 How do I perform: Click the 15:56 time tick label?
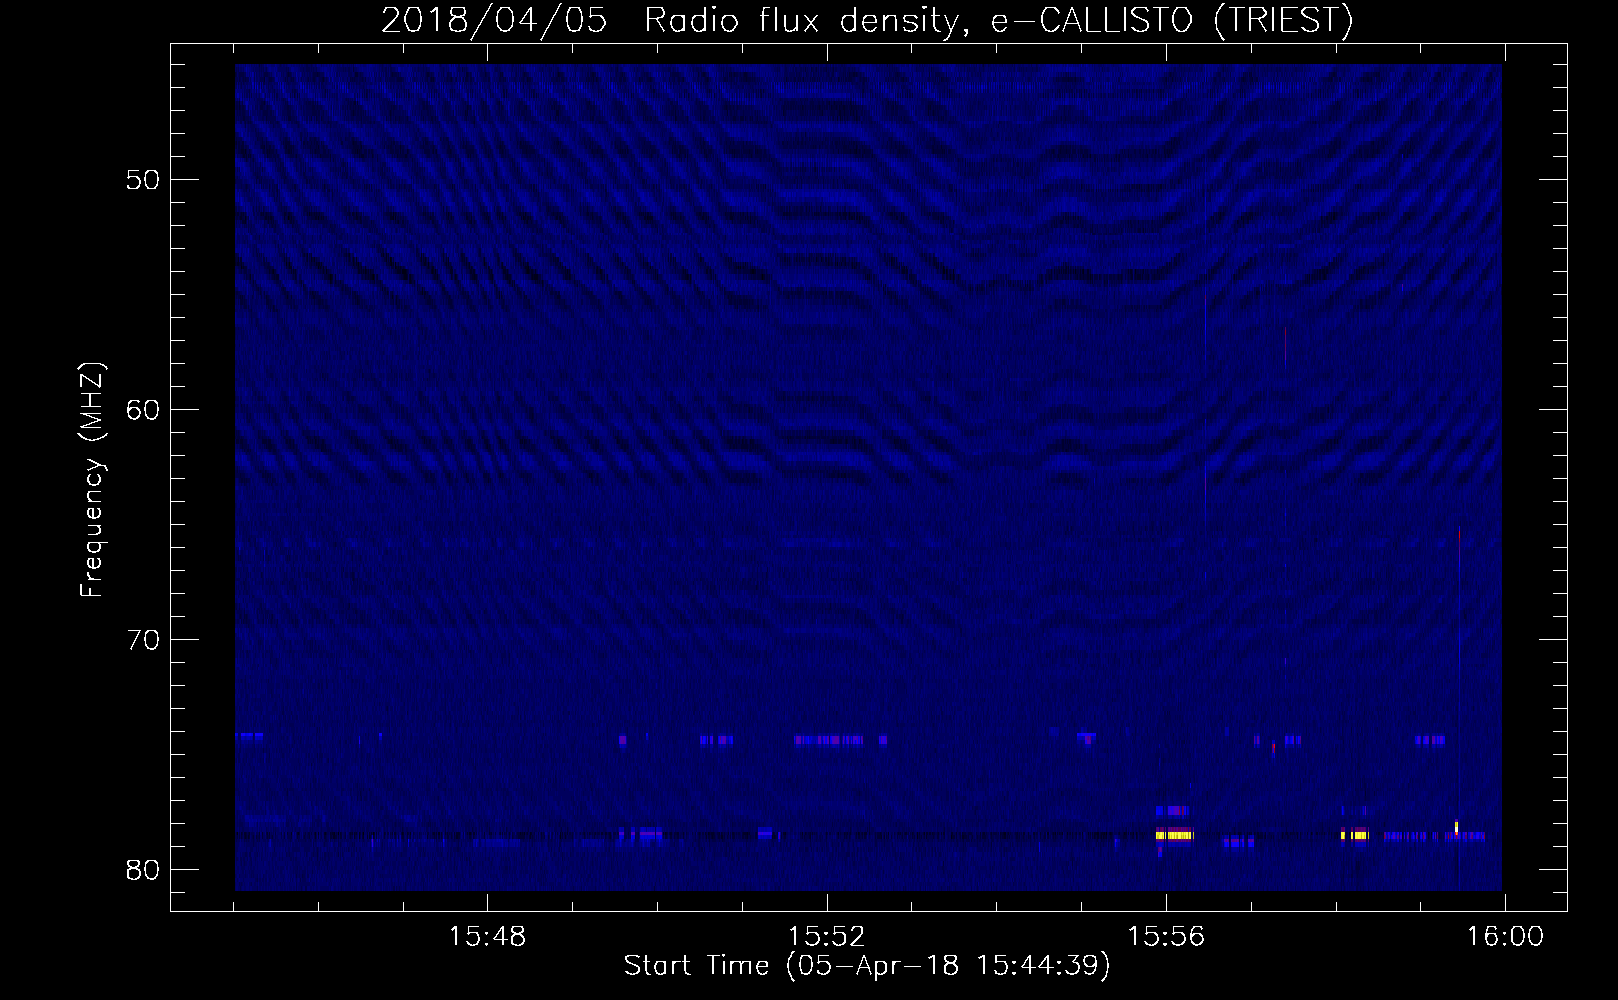point(1166,937)
